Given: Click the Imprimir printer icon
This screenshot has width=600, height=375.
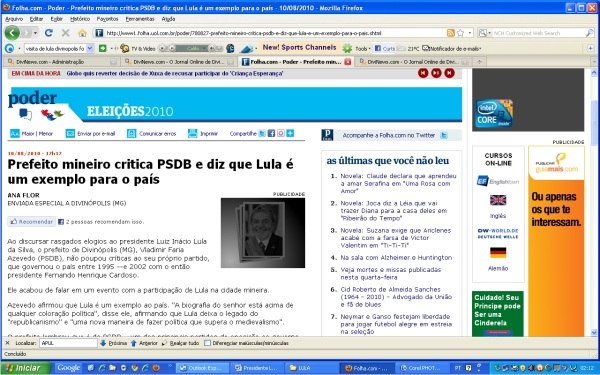Looking at the screenshot, I should coord(192,133).
